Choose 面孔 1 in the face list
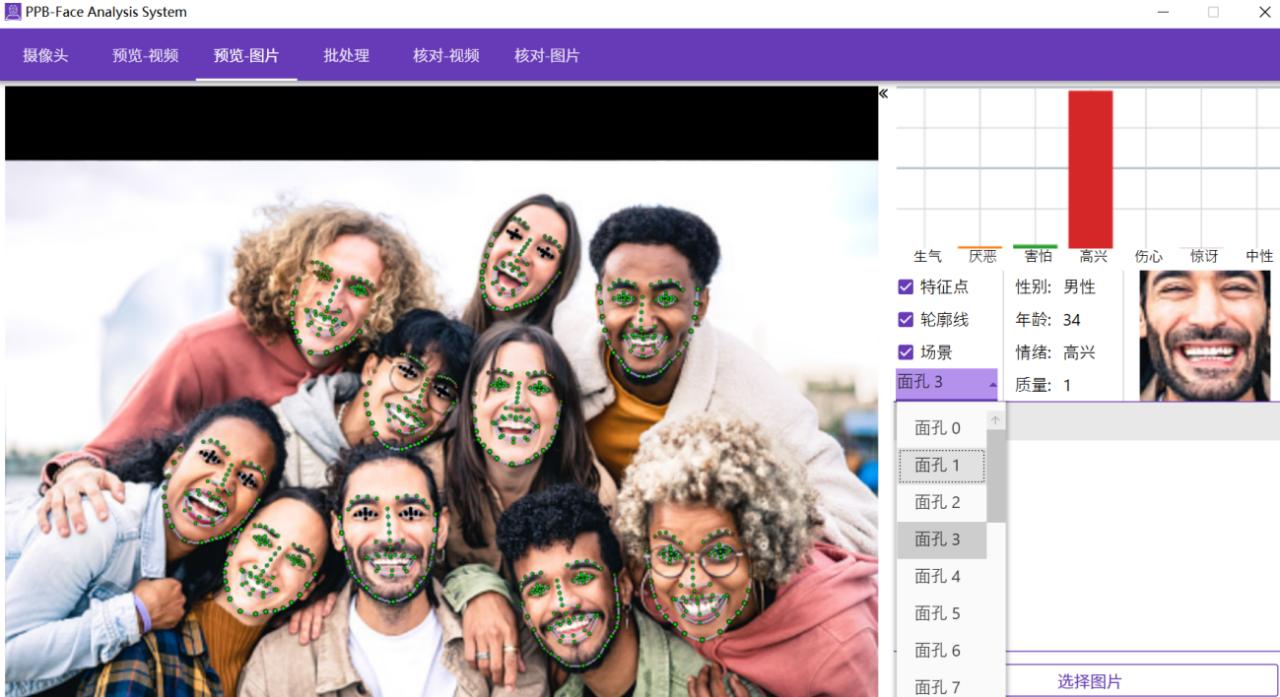The image size is (1280, 697). [x=938, y=465]
